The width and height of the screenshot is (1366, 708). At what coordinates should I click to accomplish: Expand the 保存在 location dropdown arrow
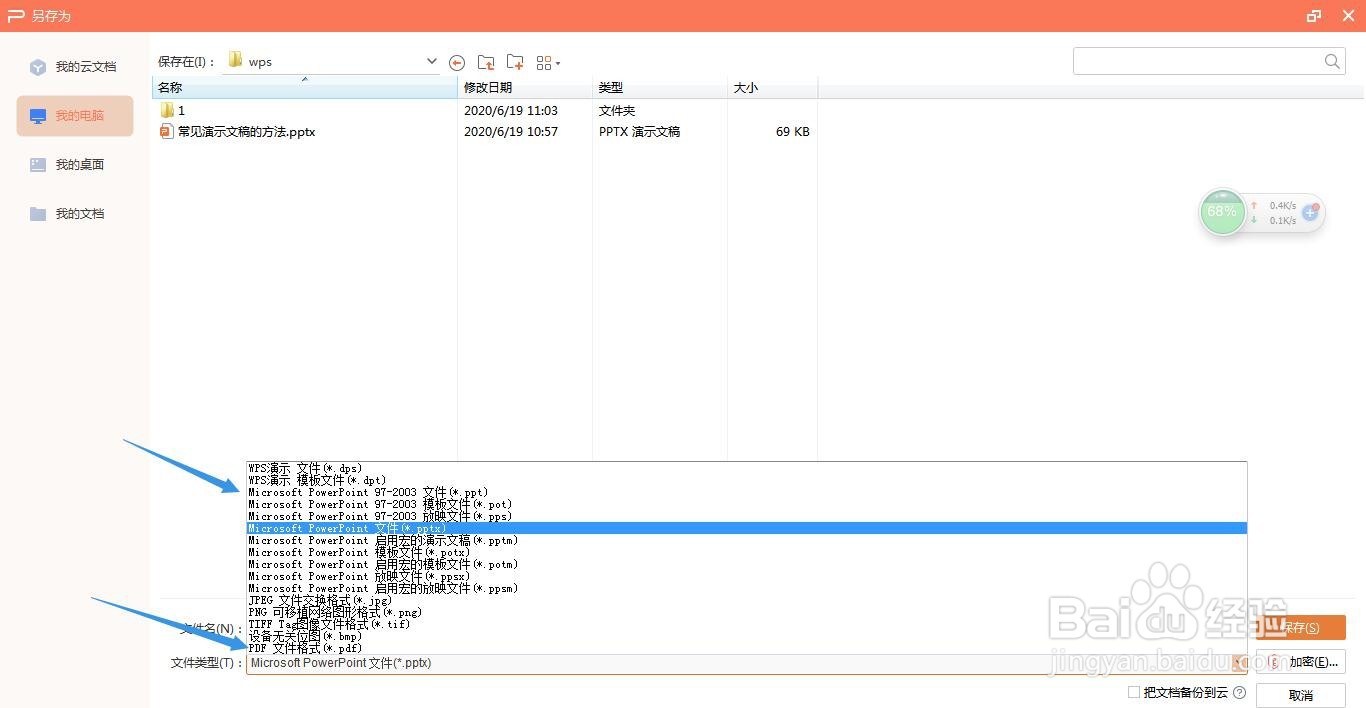431,61
